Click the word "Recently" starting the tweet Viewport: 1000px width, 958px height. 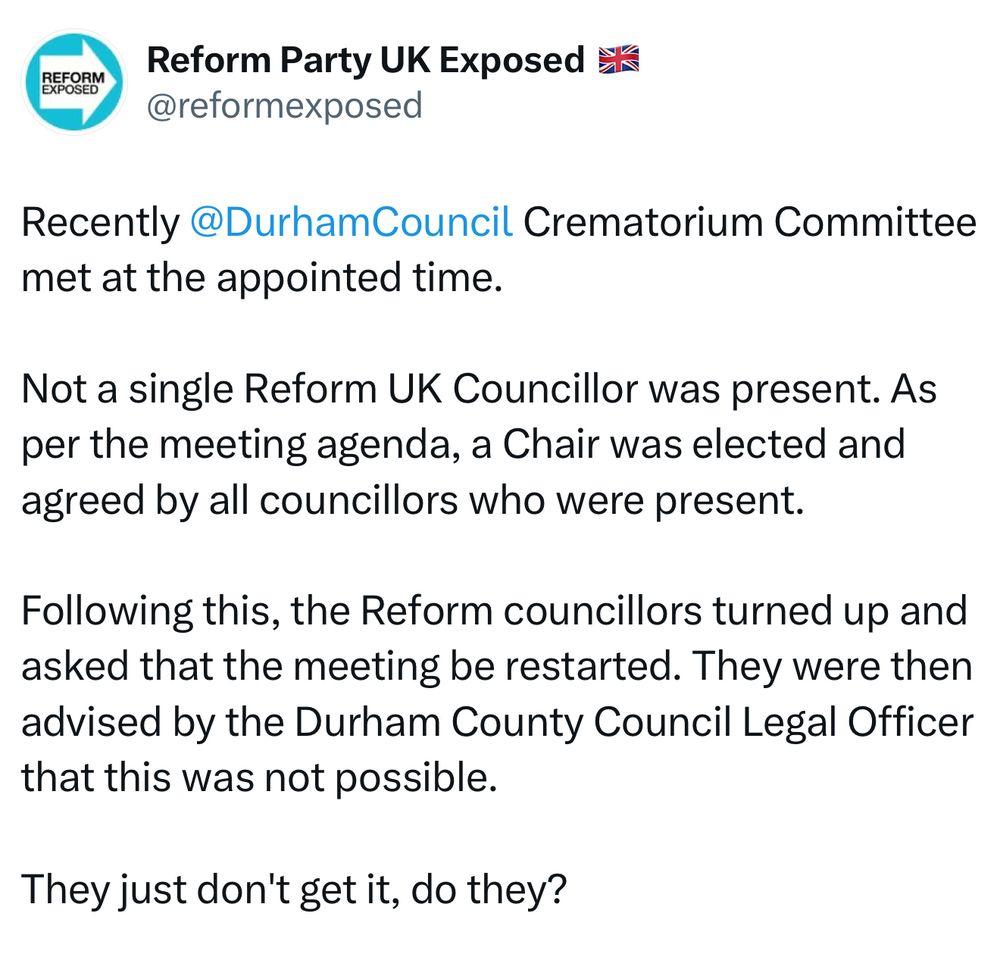coord(101,223)
